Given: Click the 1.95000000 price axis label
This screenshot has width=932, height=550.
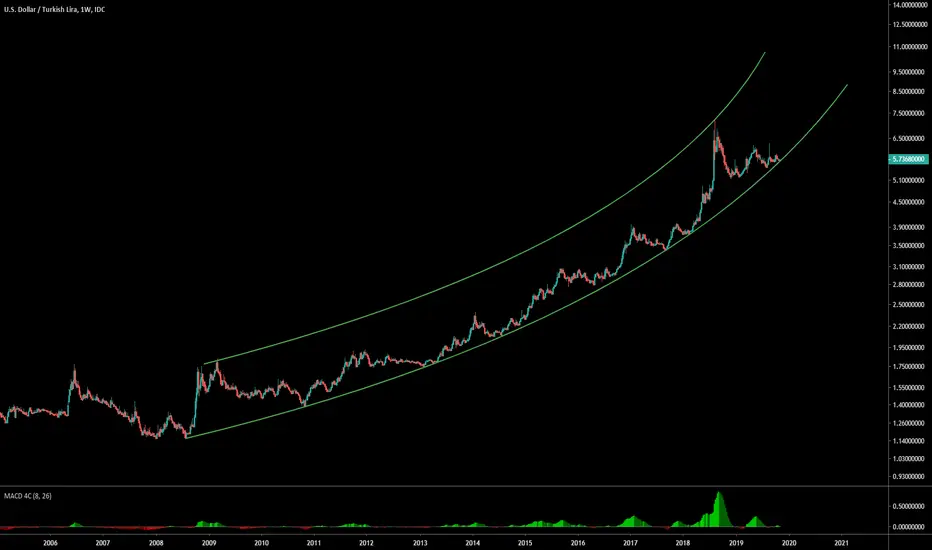Looking at the screenshot, I should coord(909,347).
